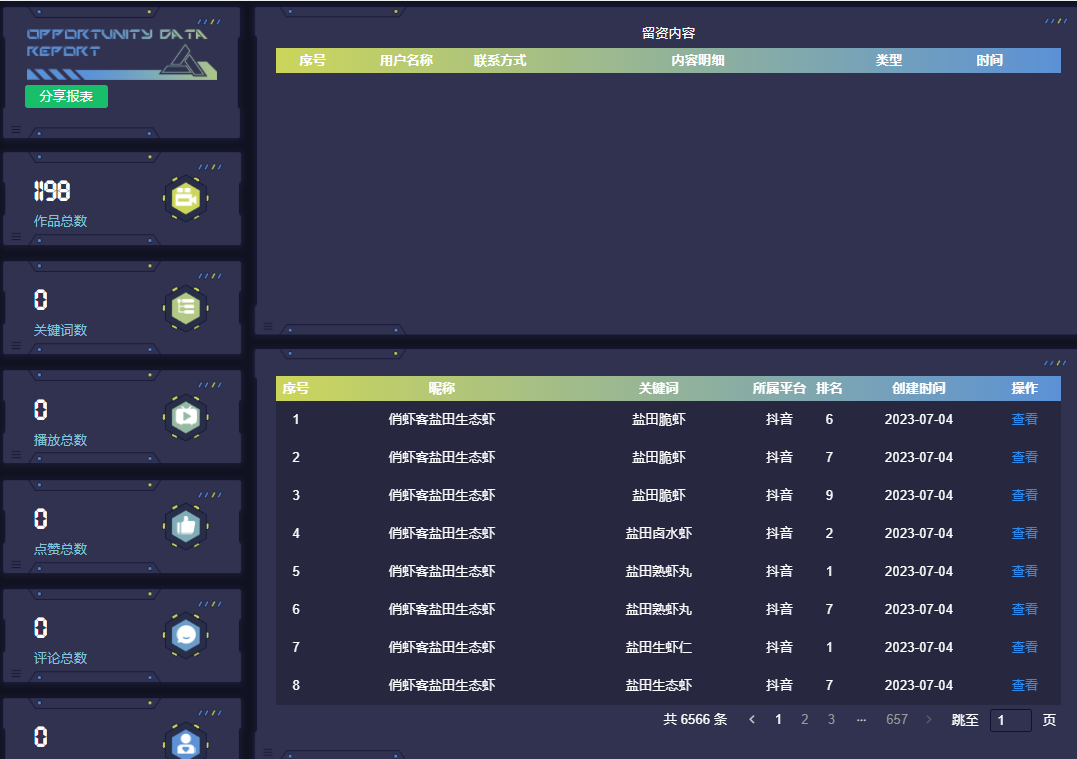The height and width of the screenshot is (759, 1077).
Task: Select page 2 in pagination
Action: tap(804, 719)
